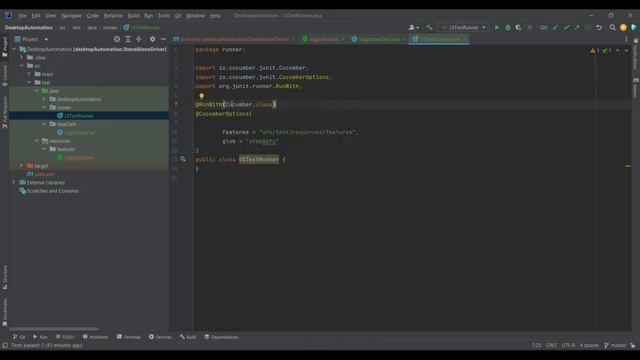
Task: Open the Refactor menu
Action: [113, 16]
